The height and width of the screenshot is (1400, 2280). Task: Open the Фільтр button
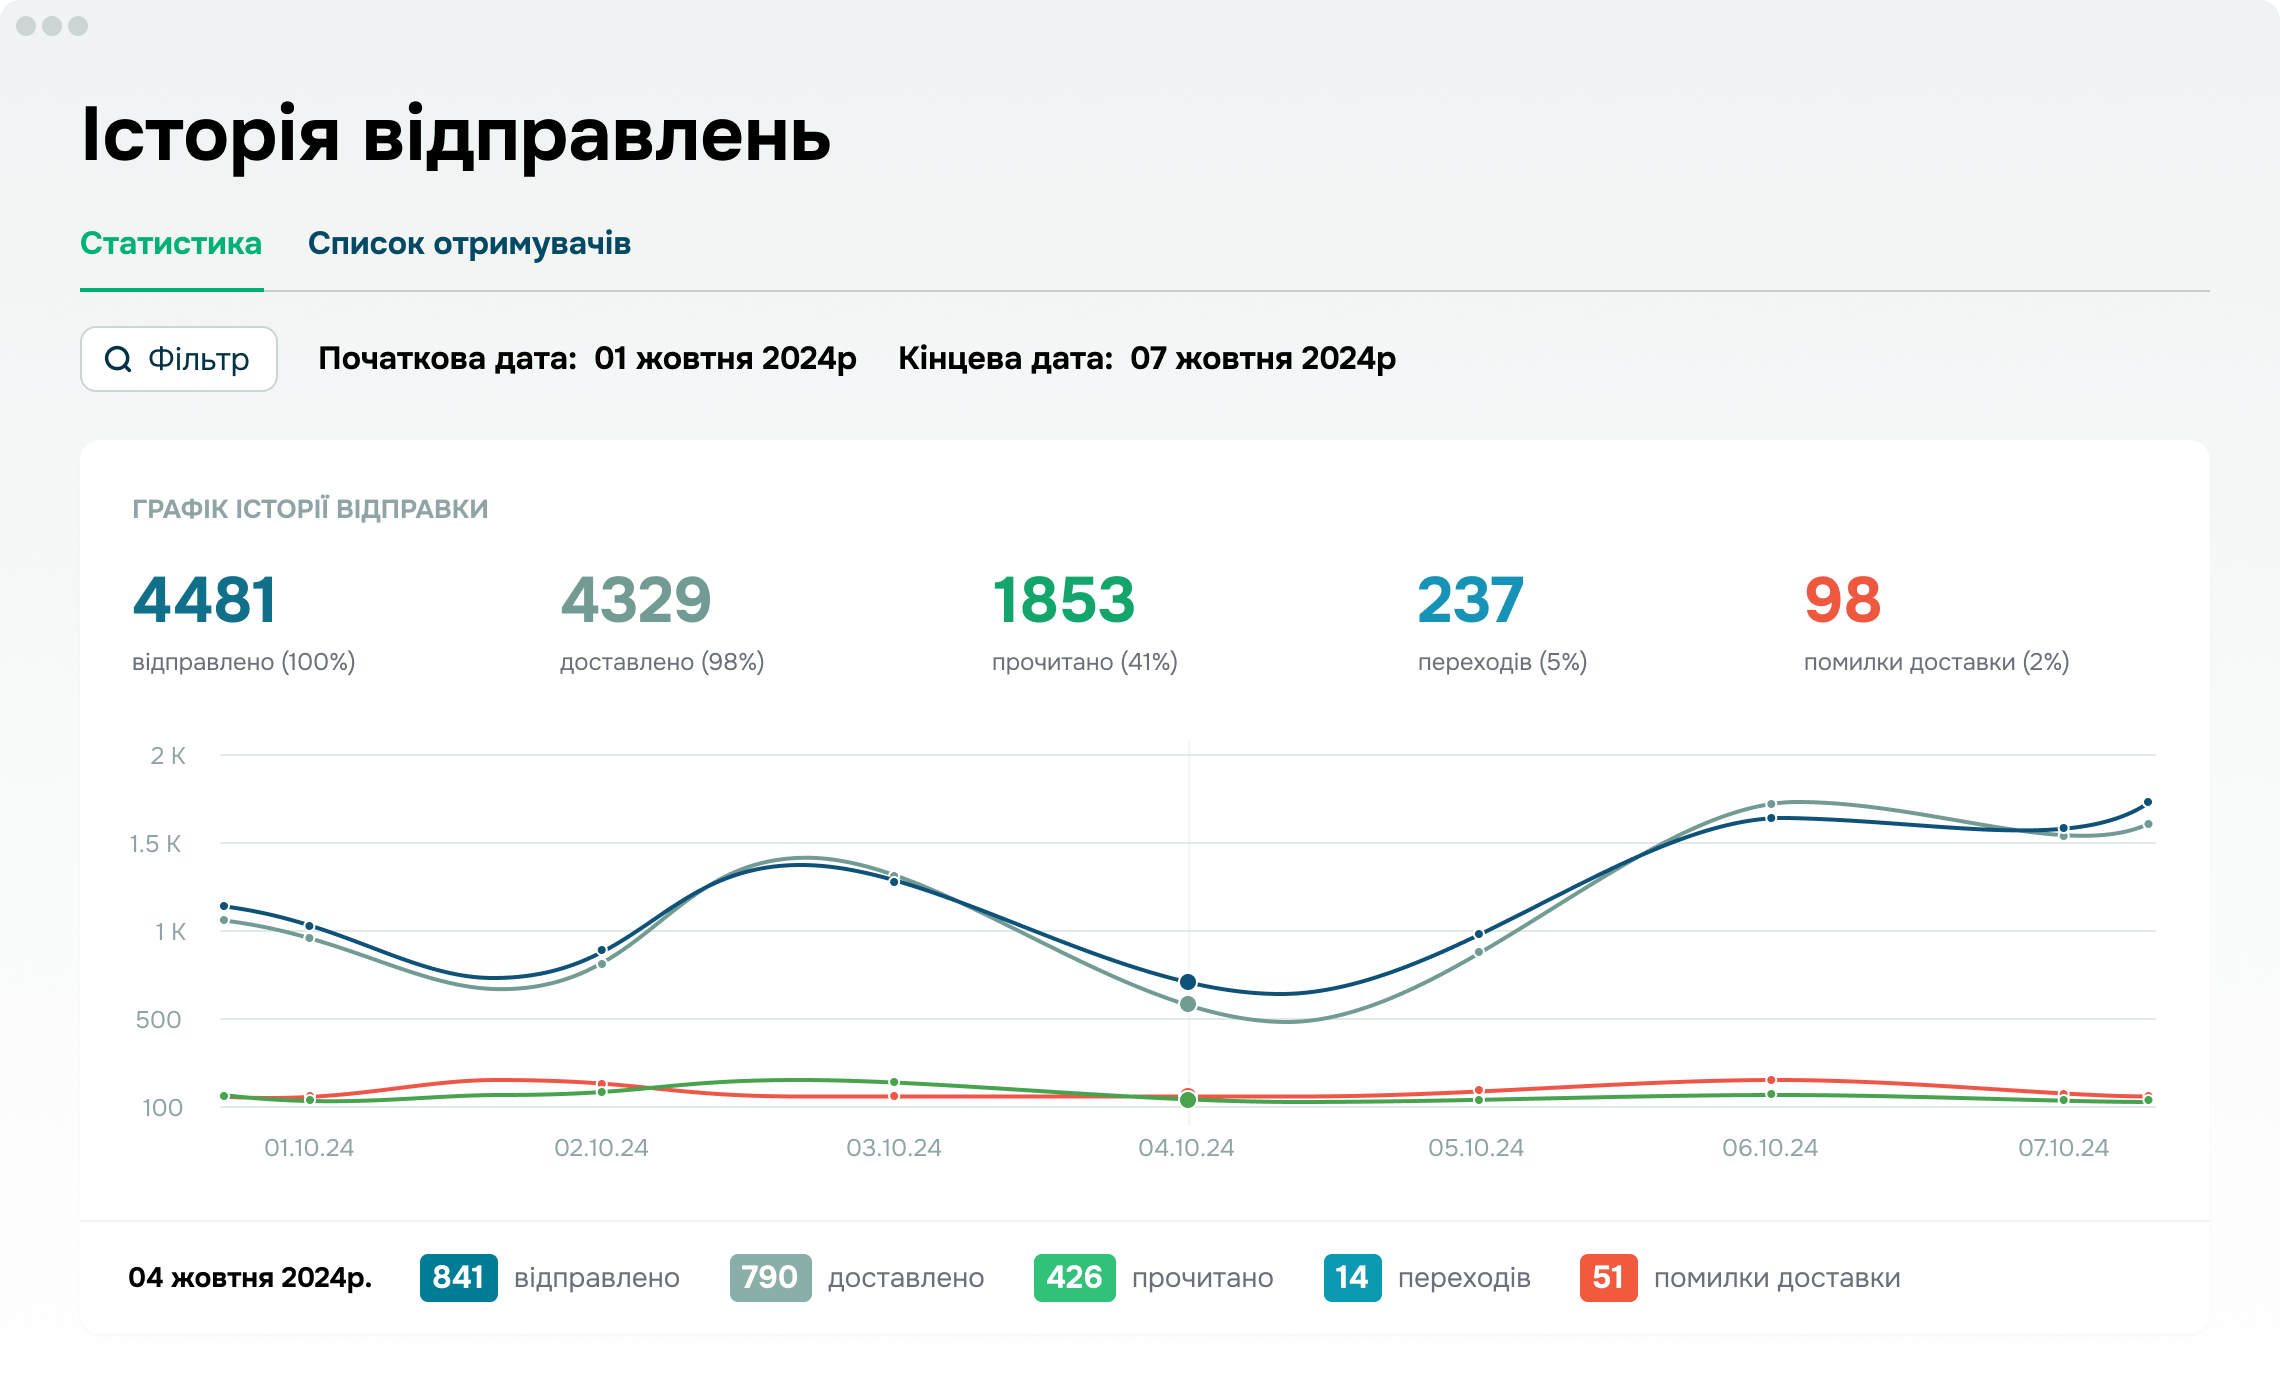tap(179, 359)
